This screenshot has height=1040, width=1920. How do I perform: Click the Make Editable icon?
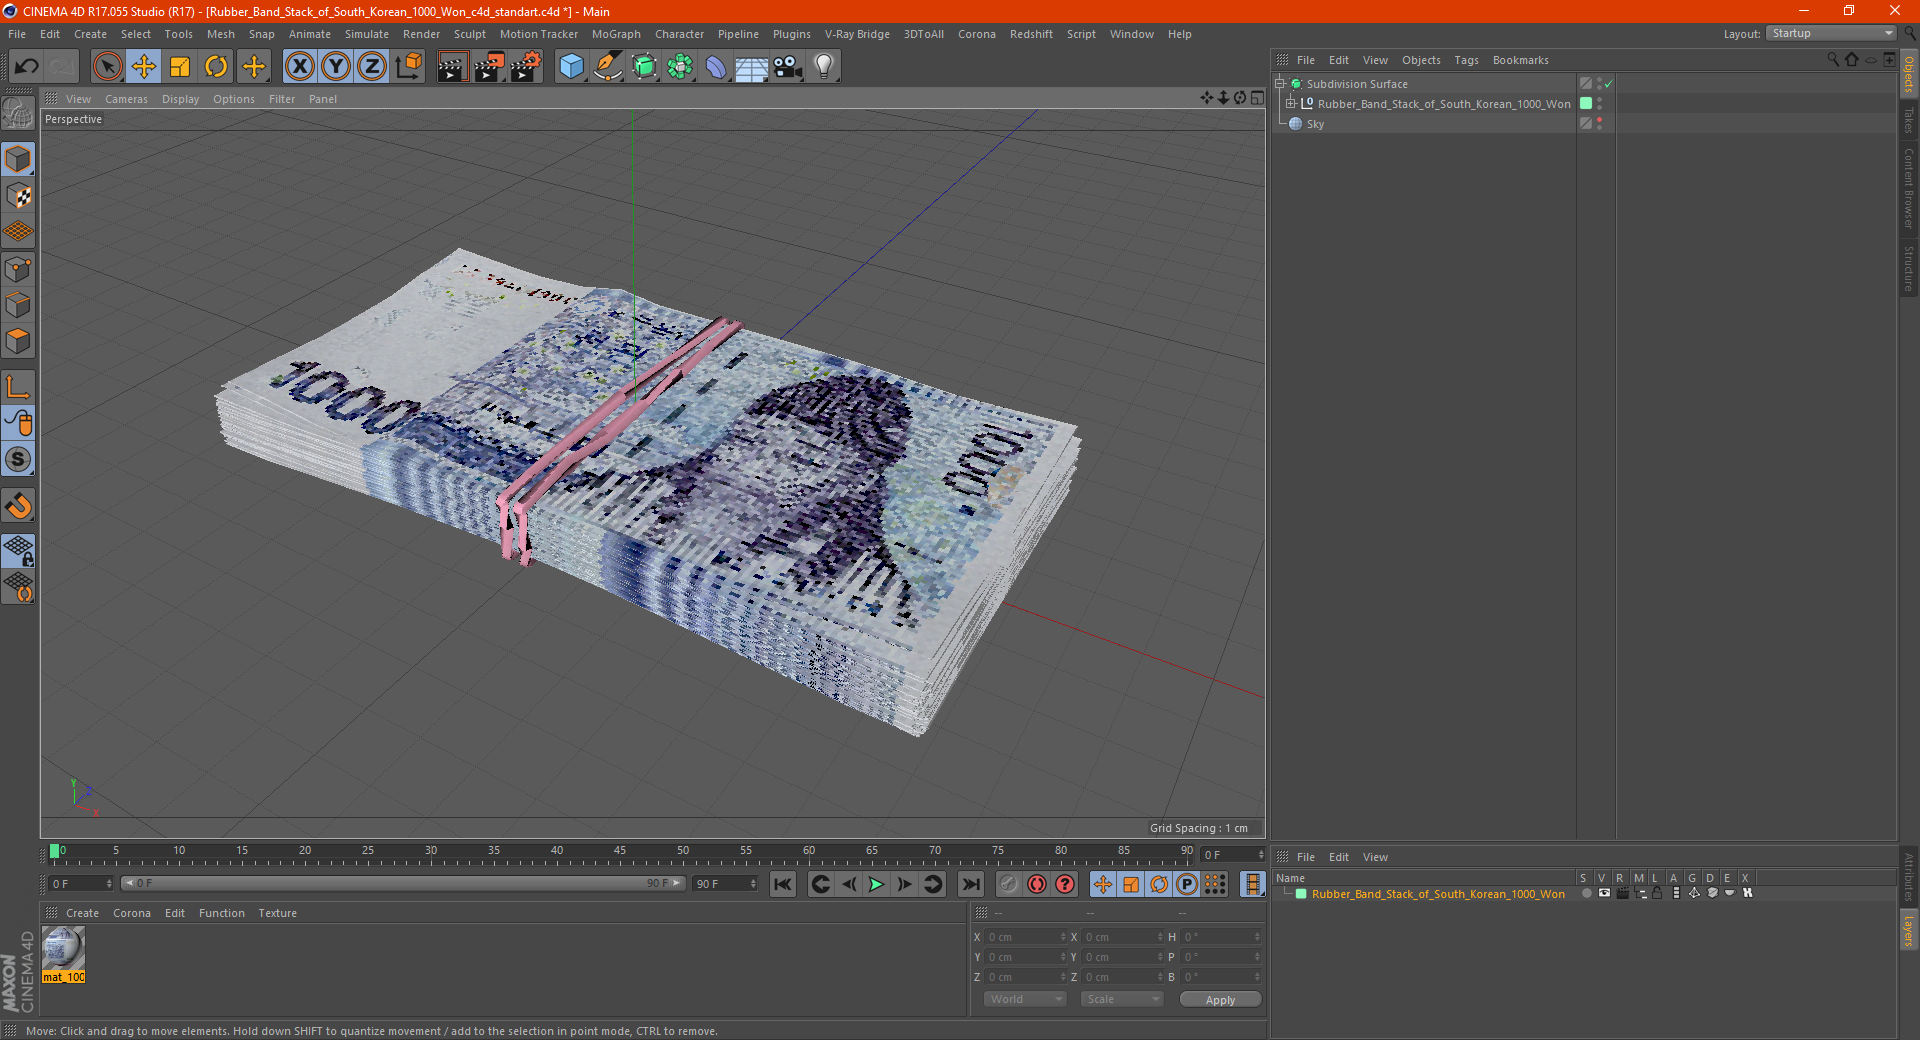pos(18,115)
